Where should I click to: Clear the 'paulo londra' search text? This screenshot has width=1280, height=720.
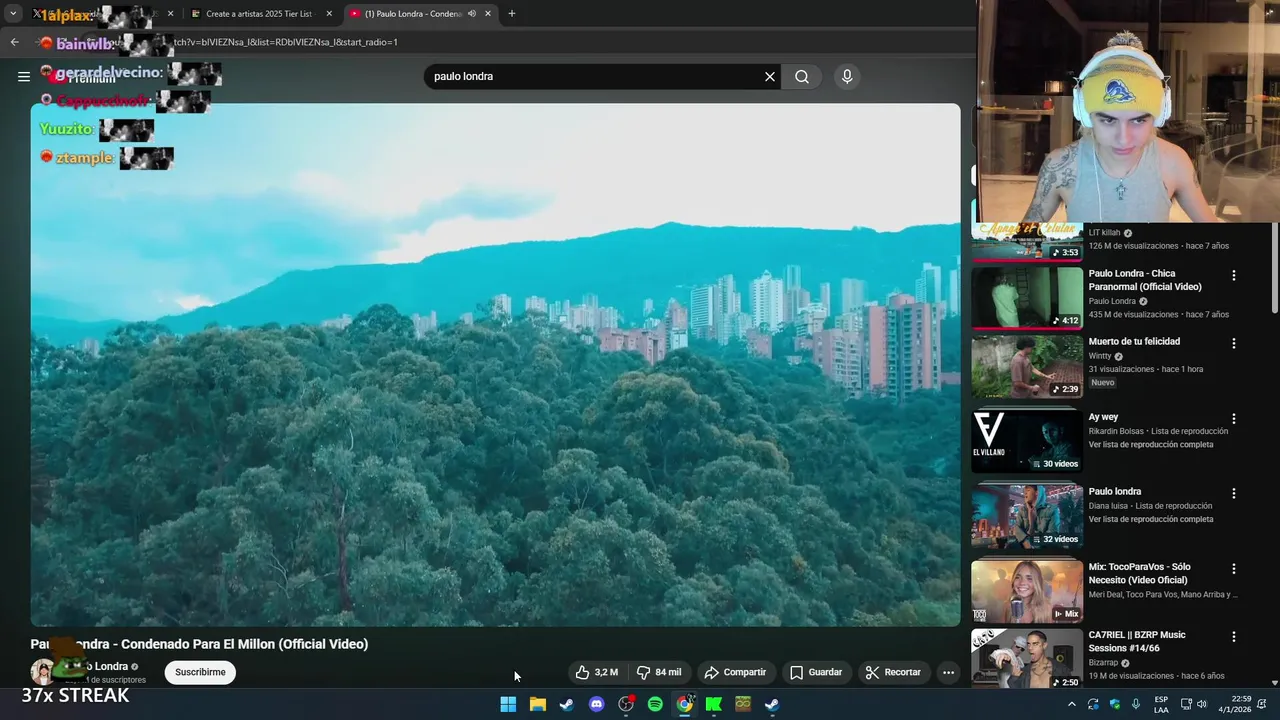[770, 77]
